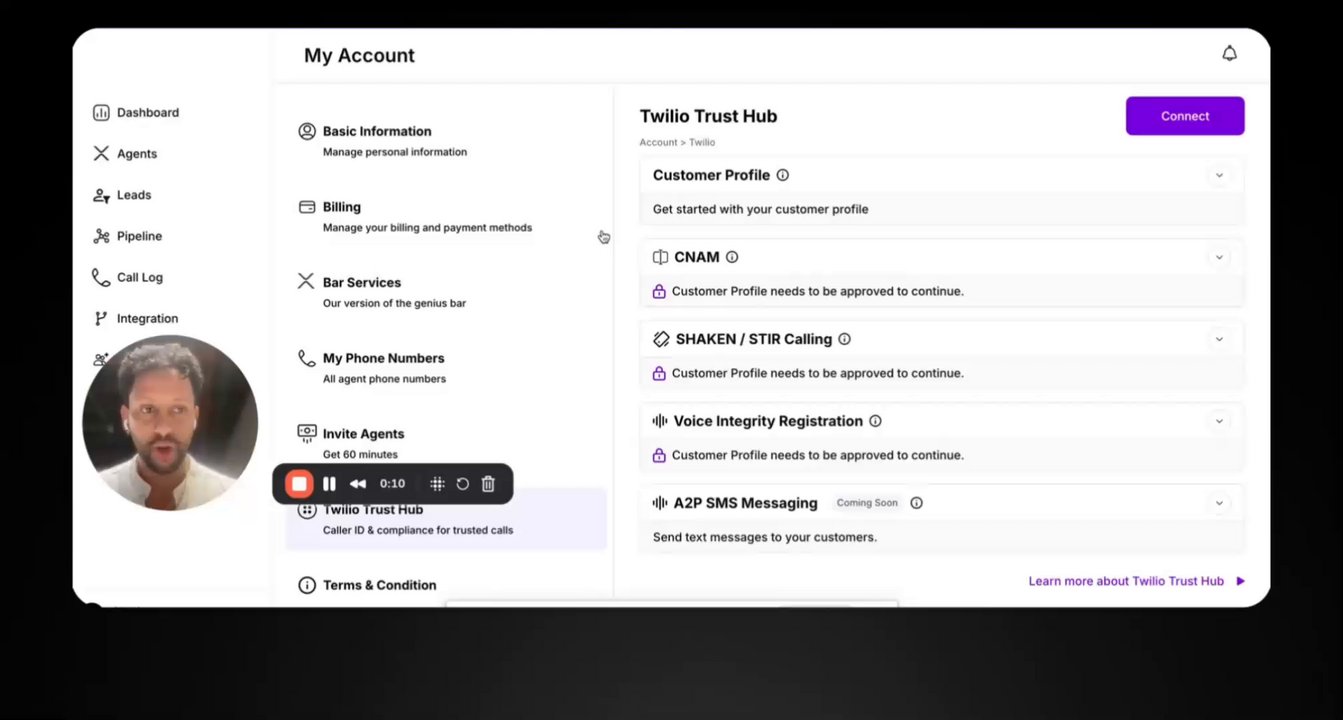Delete the recording with trash icon

click(x=488, y=484)
